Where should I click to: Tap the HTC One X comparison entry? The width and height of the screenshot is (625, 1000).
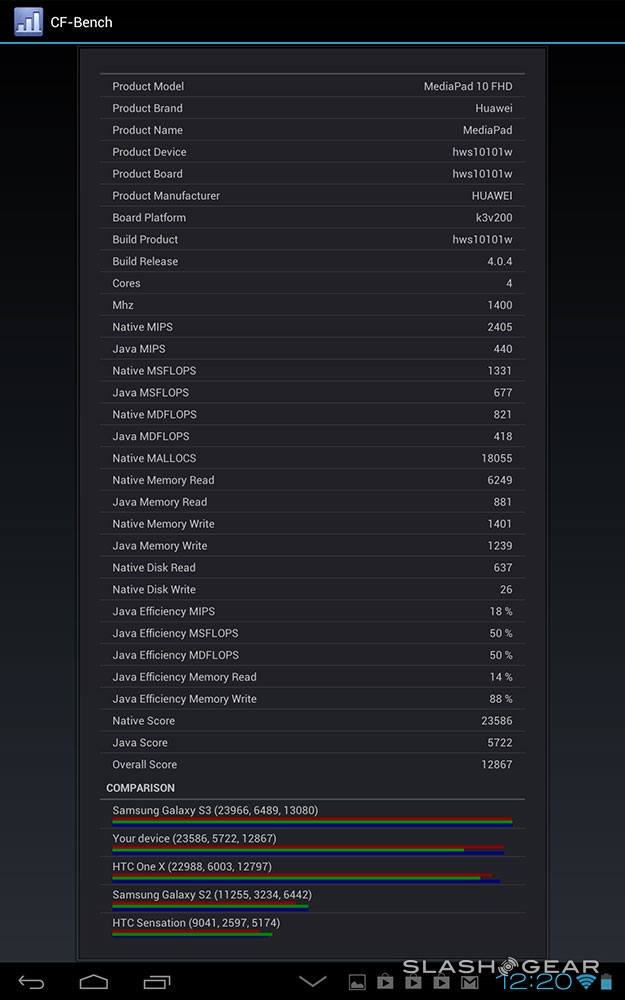pyautogui.click(x=312, y=871)
